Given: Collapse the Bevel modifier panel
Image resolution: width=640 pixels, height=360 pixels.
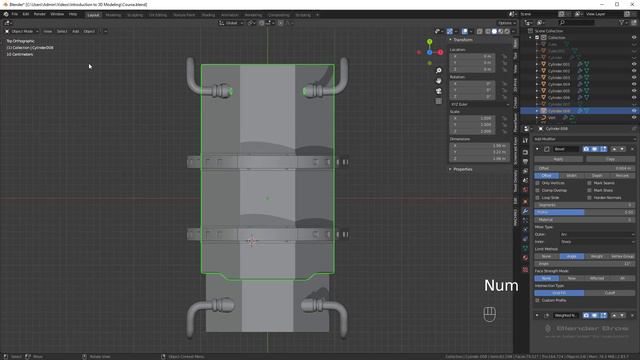Looking at the screenshot, I should [537, 149].
